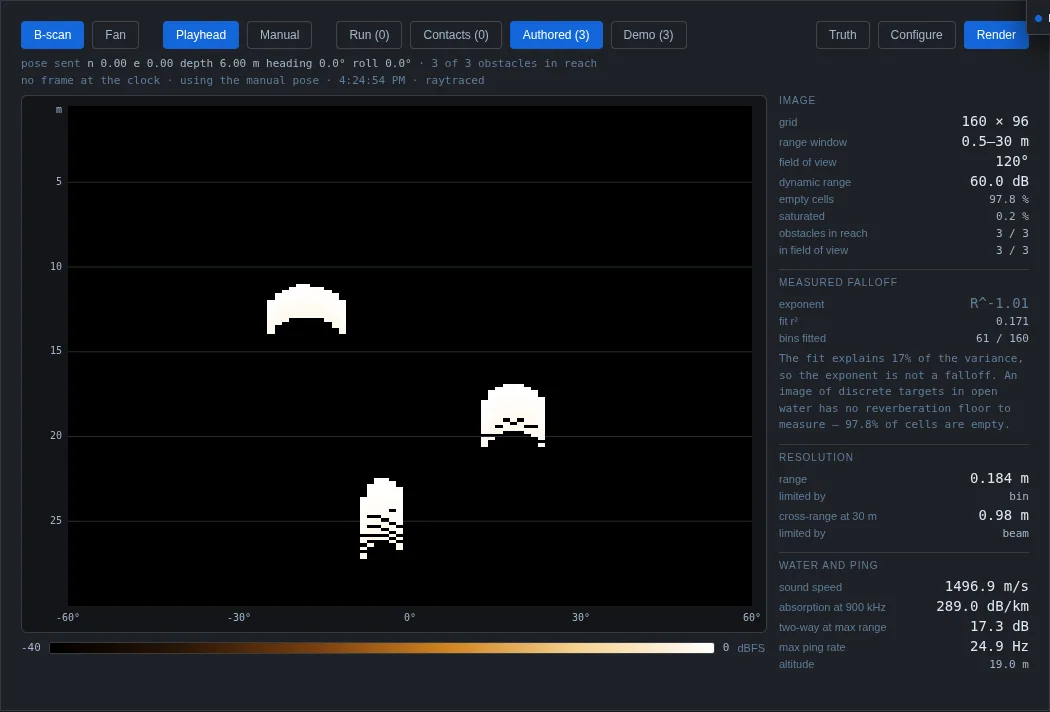Viewport: 1050px width, 712px height.
Task: Click the -60° bearing axis label
Action: pyautogui.click(x=68, y=618)
